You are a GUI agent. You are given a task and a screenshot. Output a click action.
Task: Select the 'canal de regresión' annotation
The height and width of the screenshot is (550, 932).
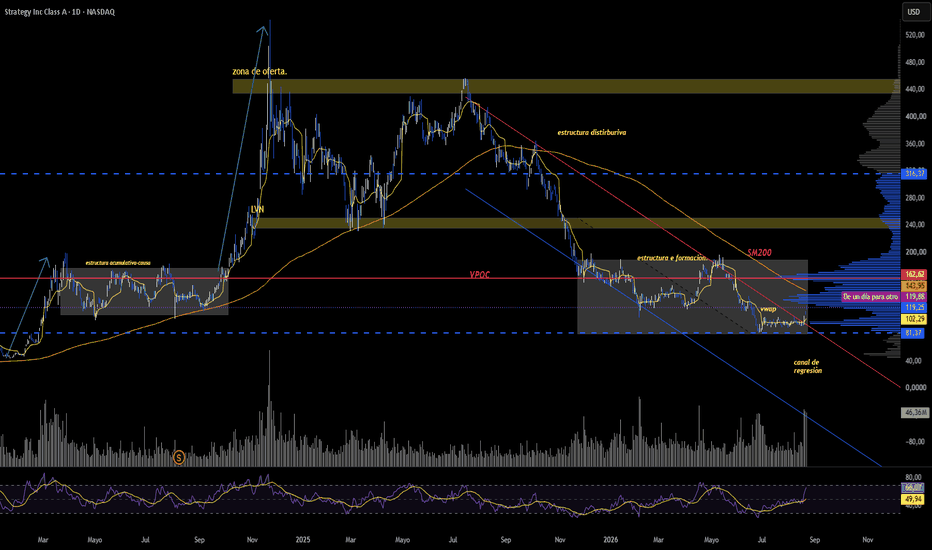pos(807,366)
